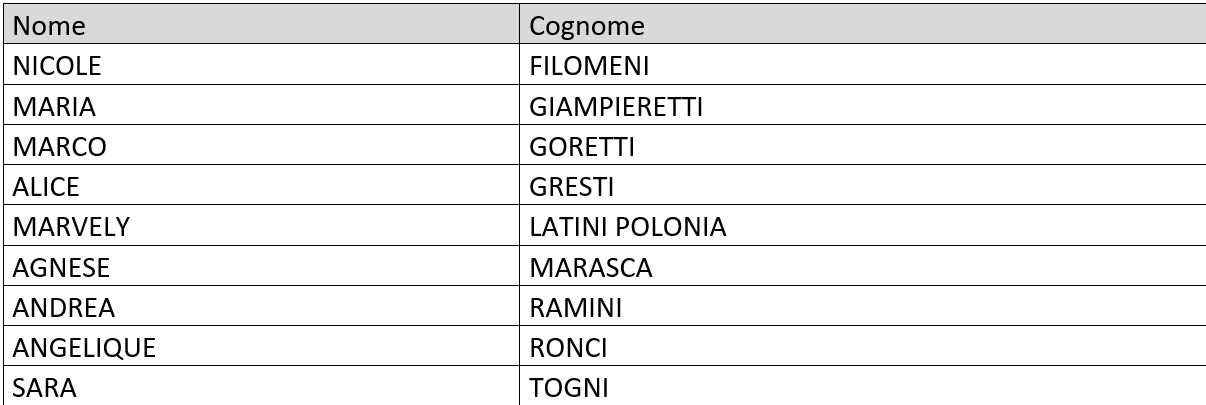Click the GRESTI surname cell
1206x405 pixels.
coord(572,187)
